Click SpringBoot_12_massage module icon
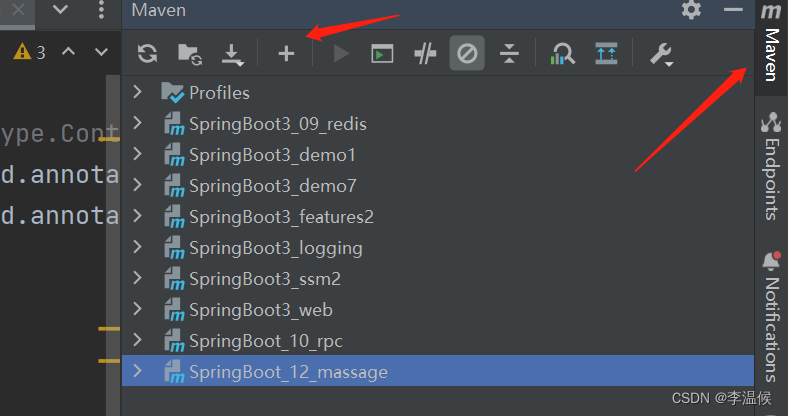The height and width of the screenshot is (416, 788). [x=174, y=372]
